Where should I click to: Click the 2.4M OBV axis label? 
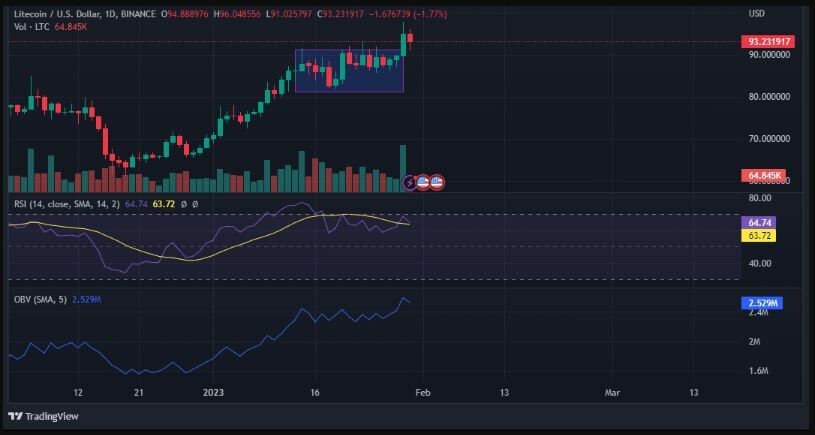click(x=758, y=313)
